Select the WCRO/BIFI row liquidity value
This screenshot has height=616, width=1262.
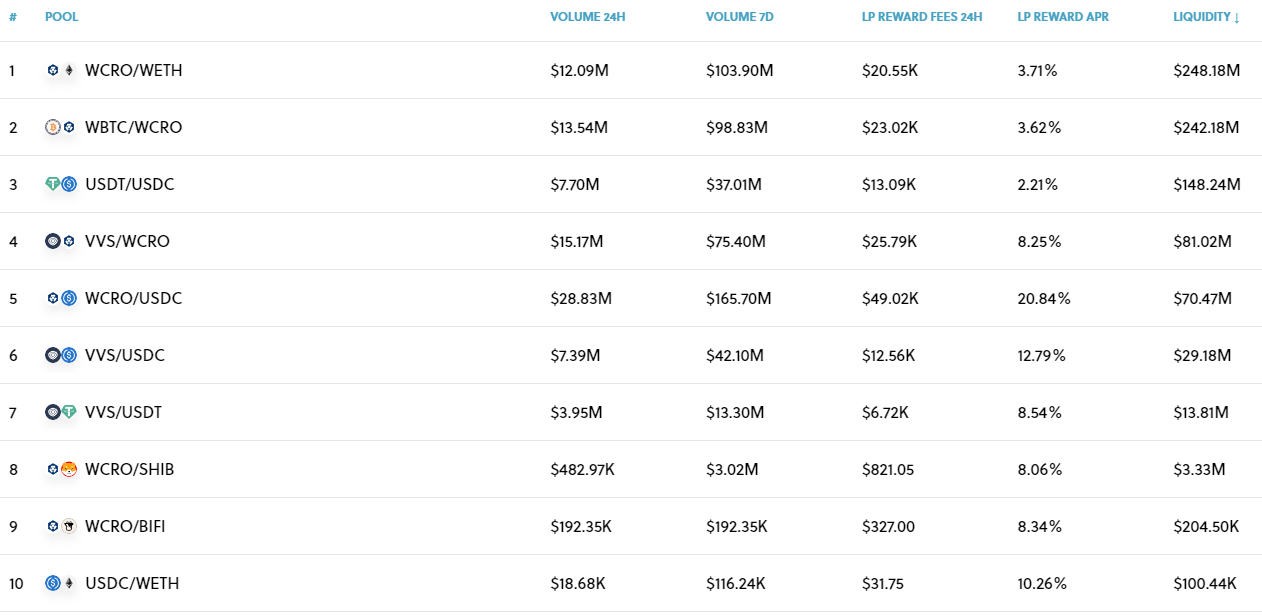tap(1206, 526)
